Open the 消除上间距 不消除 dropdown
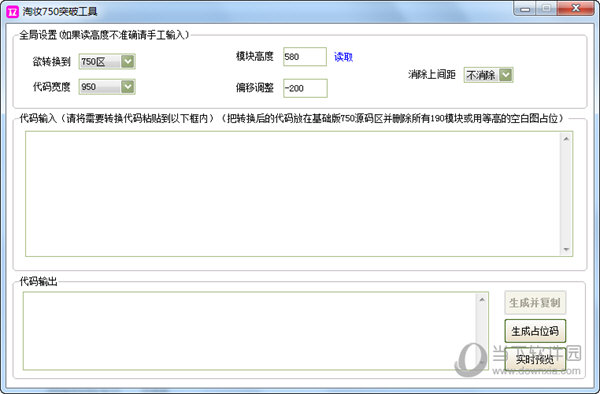Screen dimensions: 600x394 [x=488, y=75]
